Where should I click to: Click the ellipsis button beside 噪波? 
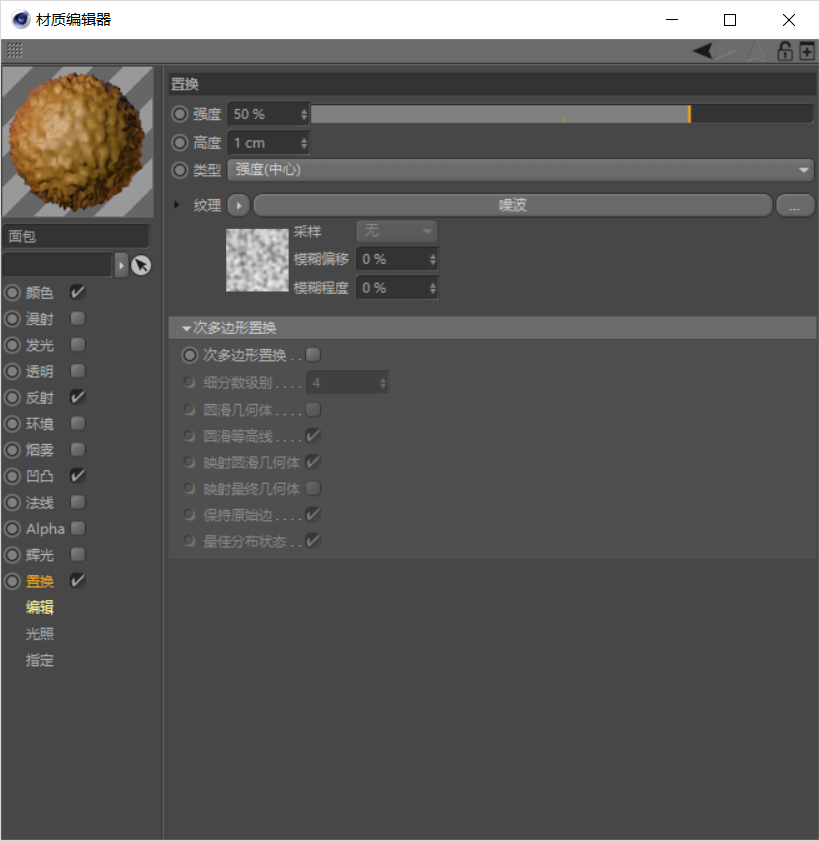(794, 206)
